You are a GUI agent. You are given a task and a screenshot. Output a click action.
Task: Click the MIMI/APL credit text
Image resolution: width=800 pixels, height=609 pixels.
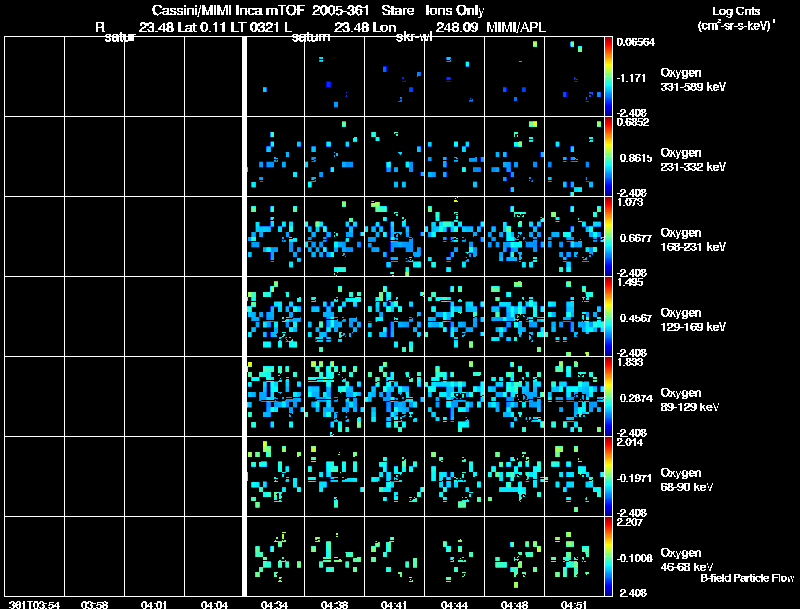[516, 27]
